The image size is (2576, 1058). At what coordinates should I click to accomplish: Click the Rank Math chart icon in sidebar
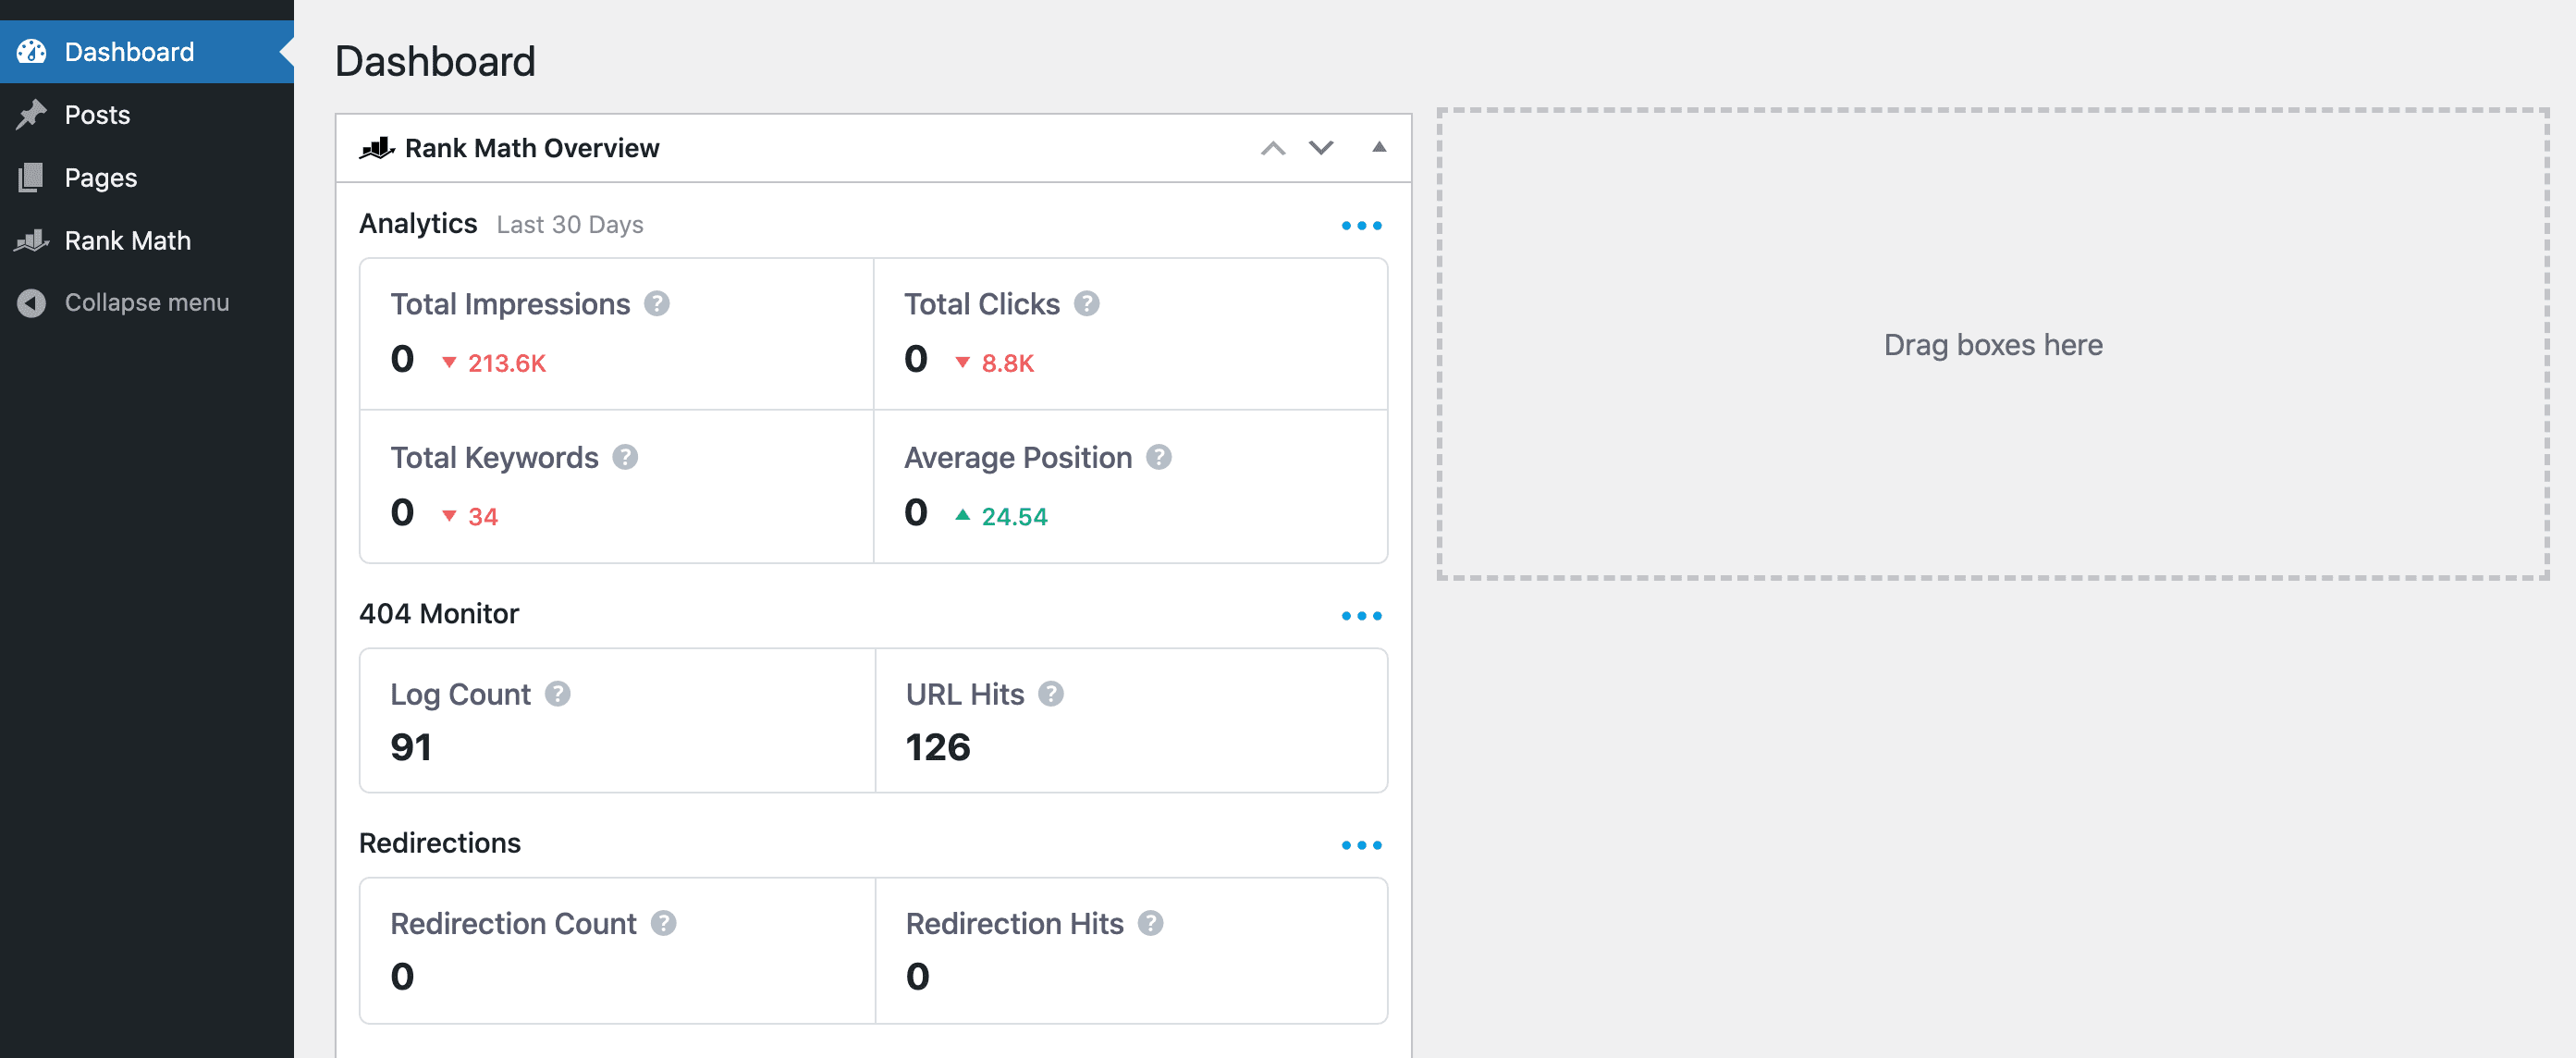[x=31, y=240]
